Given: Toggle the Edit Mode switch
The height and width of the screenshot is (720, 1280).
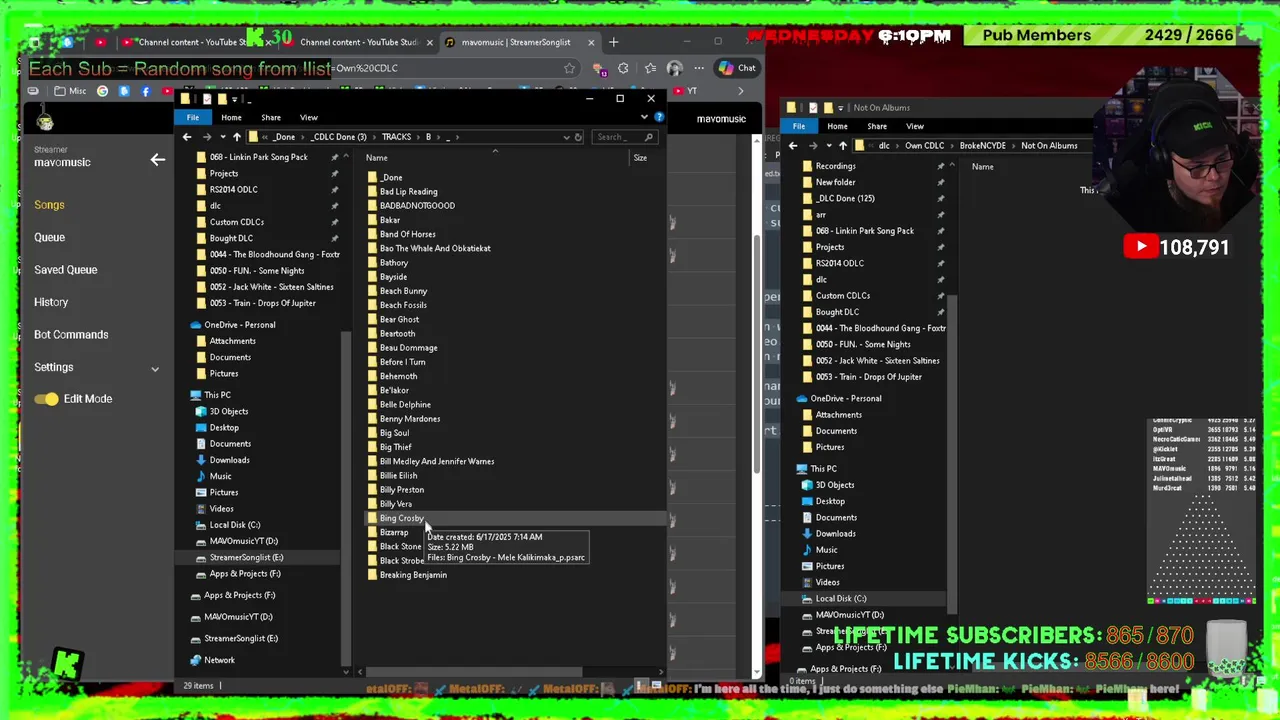Looking at the screenshot, I should (x=46, y=399).
